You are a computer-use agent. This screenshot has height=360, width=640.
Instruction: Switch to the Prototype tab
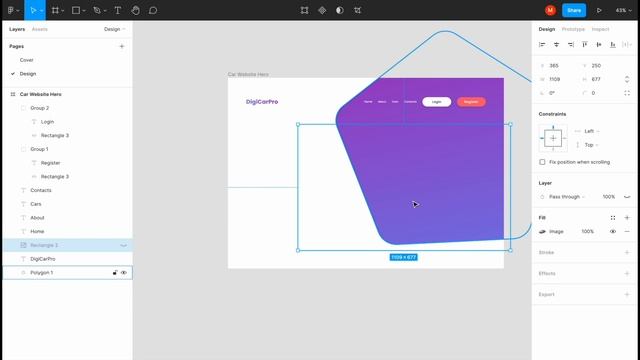tap(573, 29)
